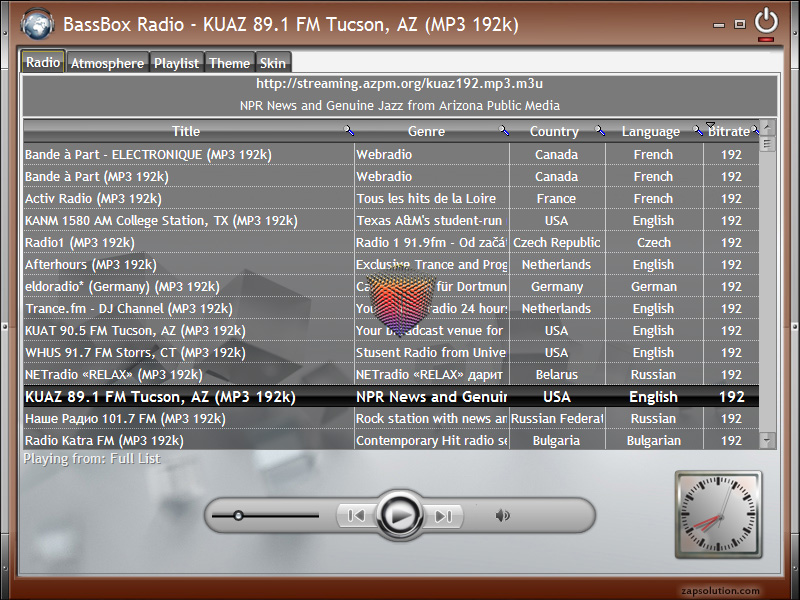Sort stations by the Language column header
Screen dimensions: 800x600
click(651, 131)
